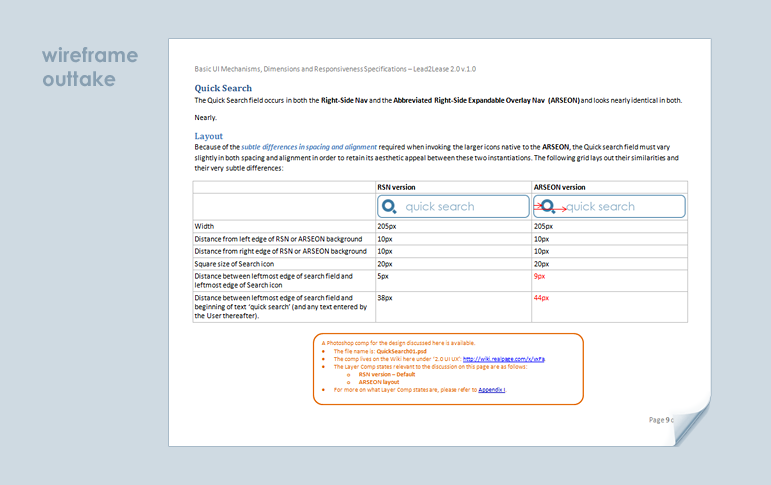Select the RSN version column header
Image resolution: width=771 pixels, height=485 pixels.
(396, 187)
